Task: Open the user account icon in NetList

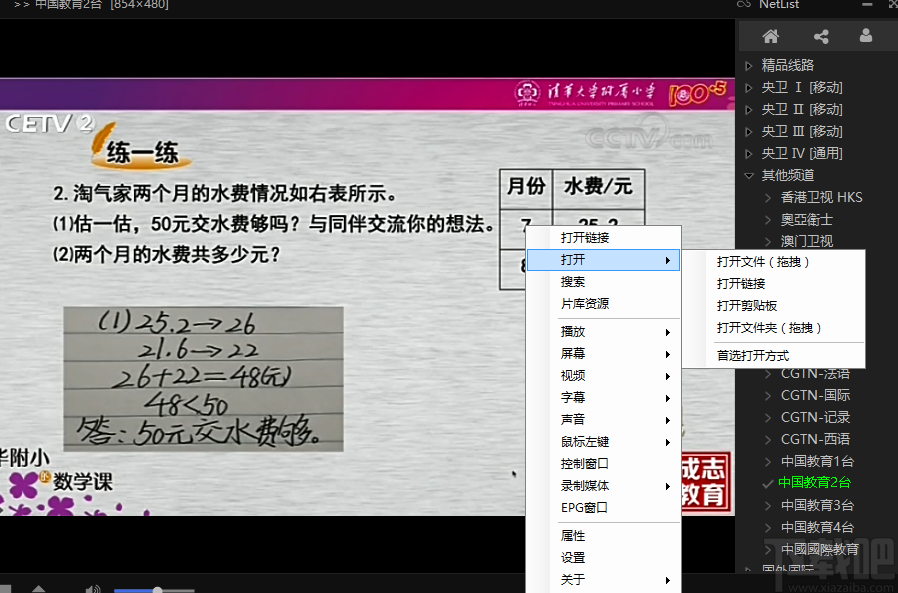Action: click(866, 36)
